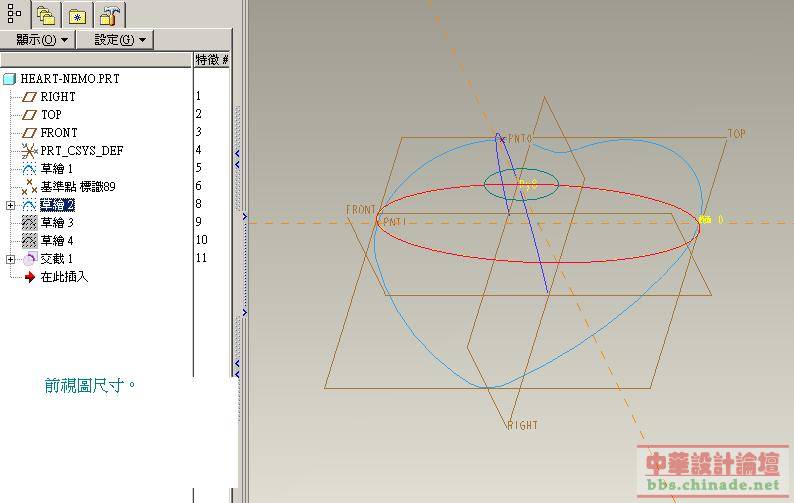Click the 特徵 # column header
794x503 pixels.
(212, 60)
